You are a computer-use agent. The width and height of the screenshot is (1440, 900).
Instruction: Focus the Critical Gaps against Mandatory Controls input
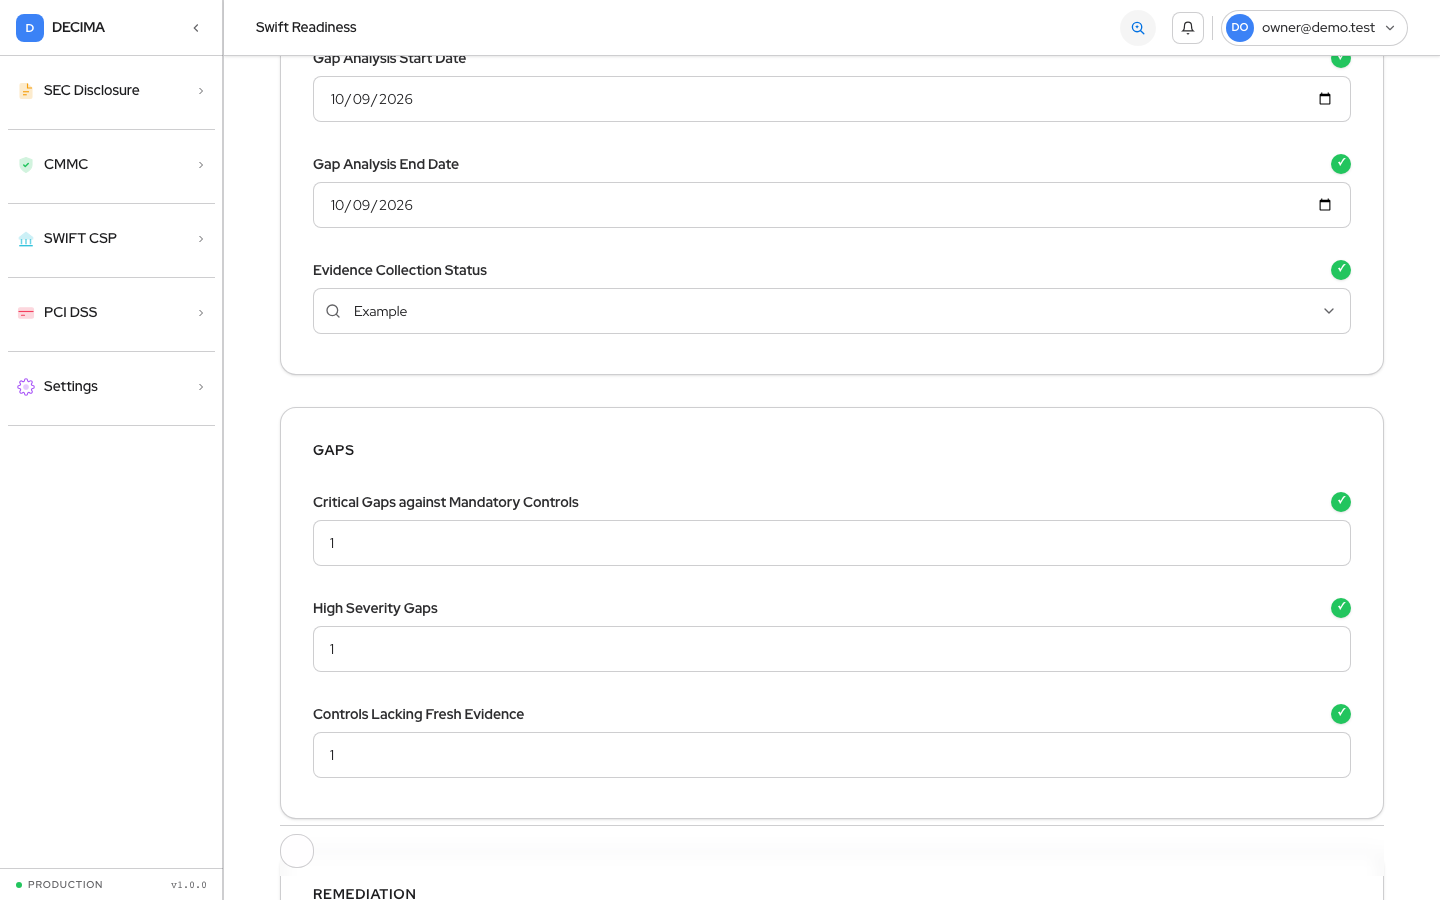tap(832, 543)
